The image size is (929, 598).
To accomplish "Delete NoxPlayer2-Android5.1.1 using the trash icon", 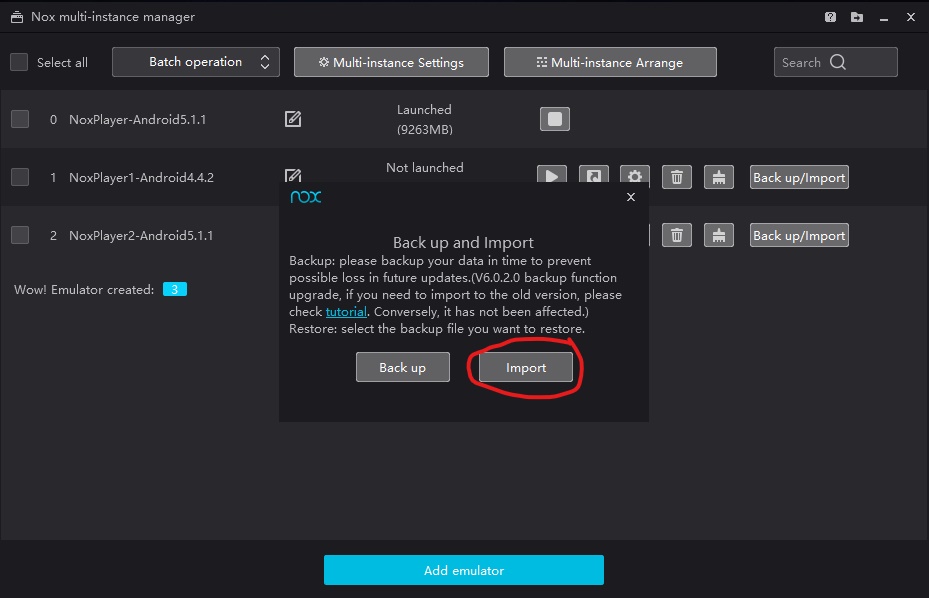I will click(x=677, y=235).
